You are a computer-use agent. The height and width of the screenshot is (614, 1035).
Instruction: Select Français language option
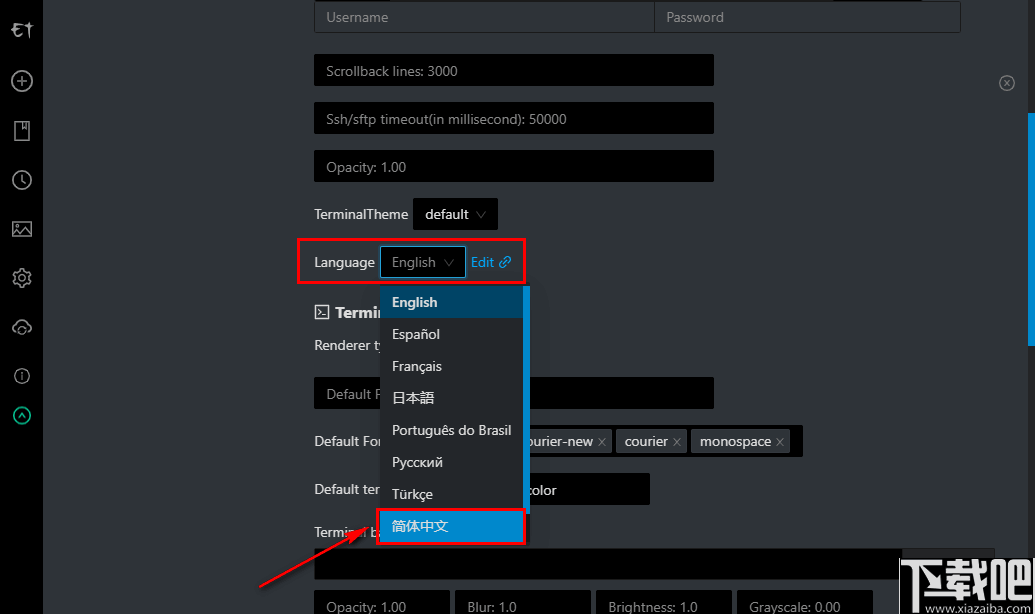[x=451, y=366]
